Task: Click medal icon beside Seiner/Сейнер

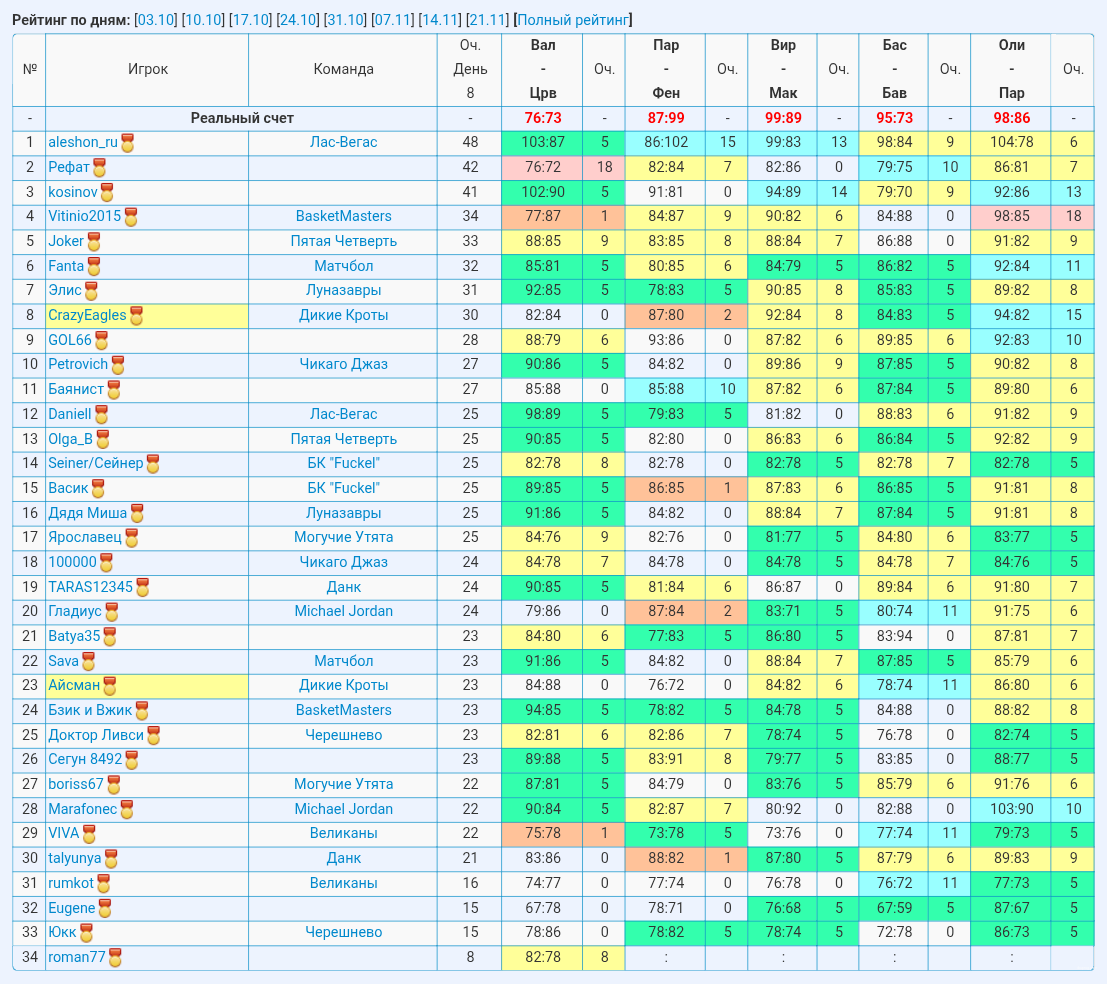Action: coord(152,464)
